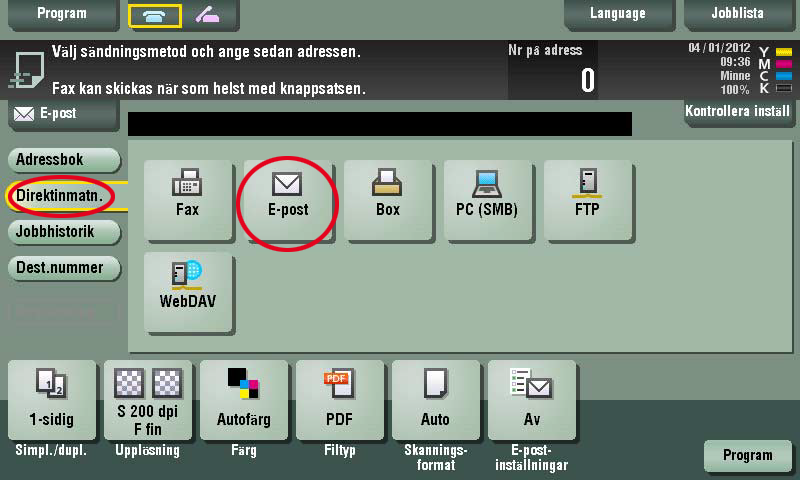Switch to the Jobbhistorik tab
800x480 pixels.
click(x=64, y=232)
